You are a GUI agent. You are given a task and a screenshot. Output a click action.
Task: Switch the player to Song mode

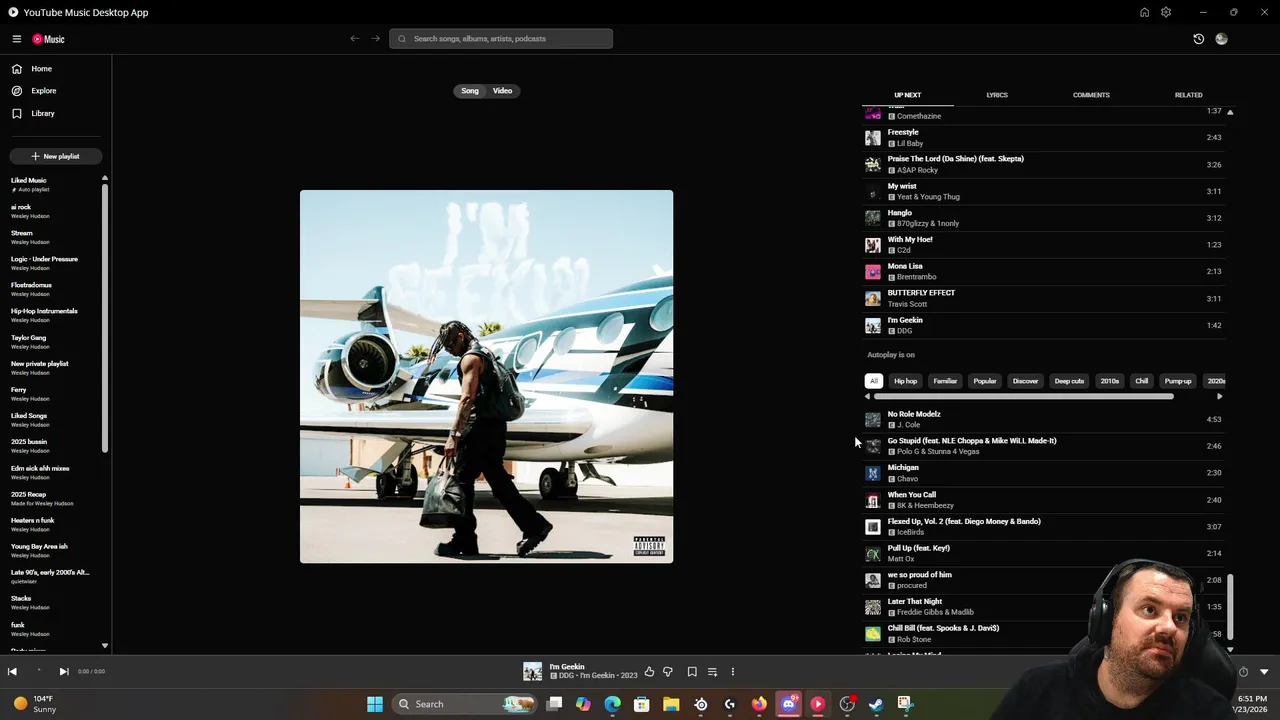(x=470, y=91)
